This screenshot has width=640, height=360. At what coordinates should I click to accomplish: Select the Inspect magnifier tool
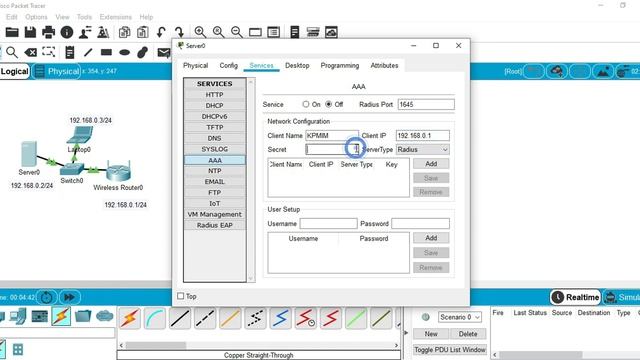[12, 52]
